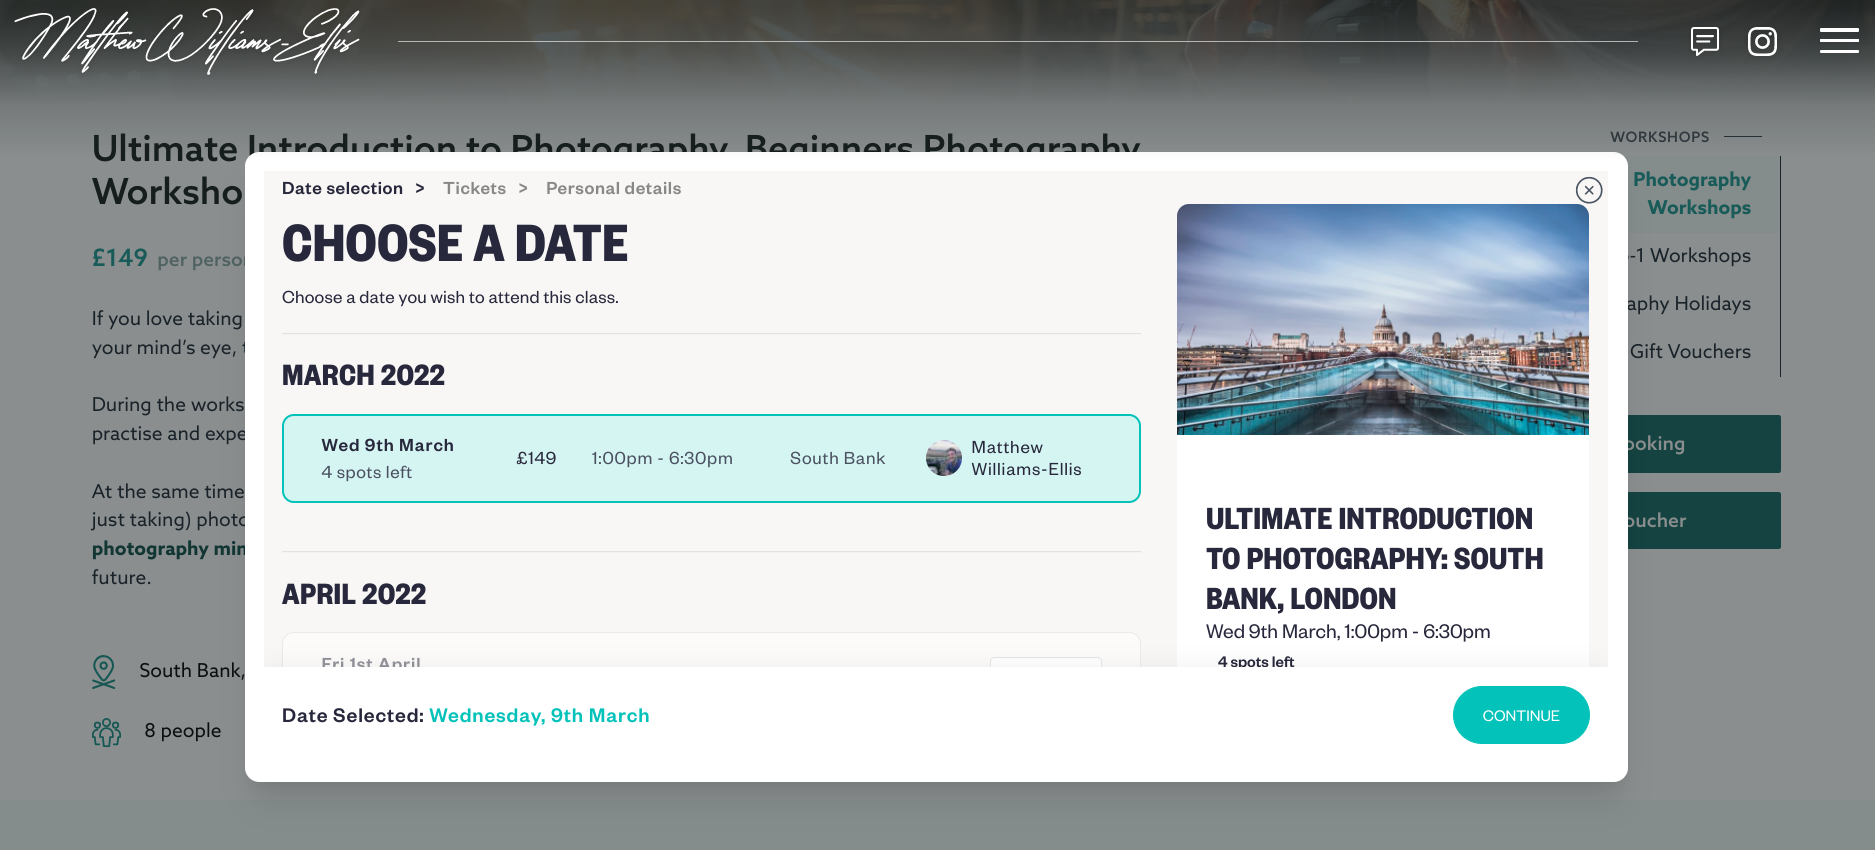Viewport: 1875px width, 850px height.
Task: Open the 1-1 Workshops sidebar link
Action: [1690, 255]
